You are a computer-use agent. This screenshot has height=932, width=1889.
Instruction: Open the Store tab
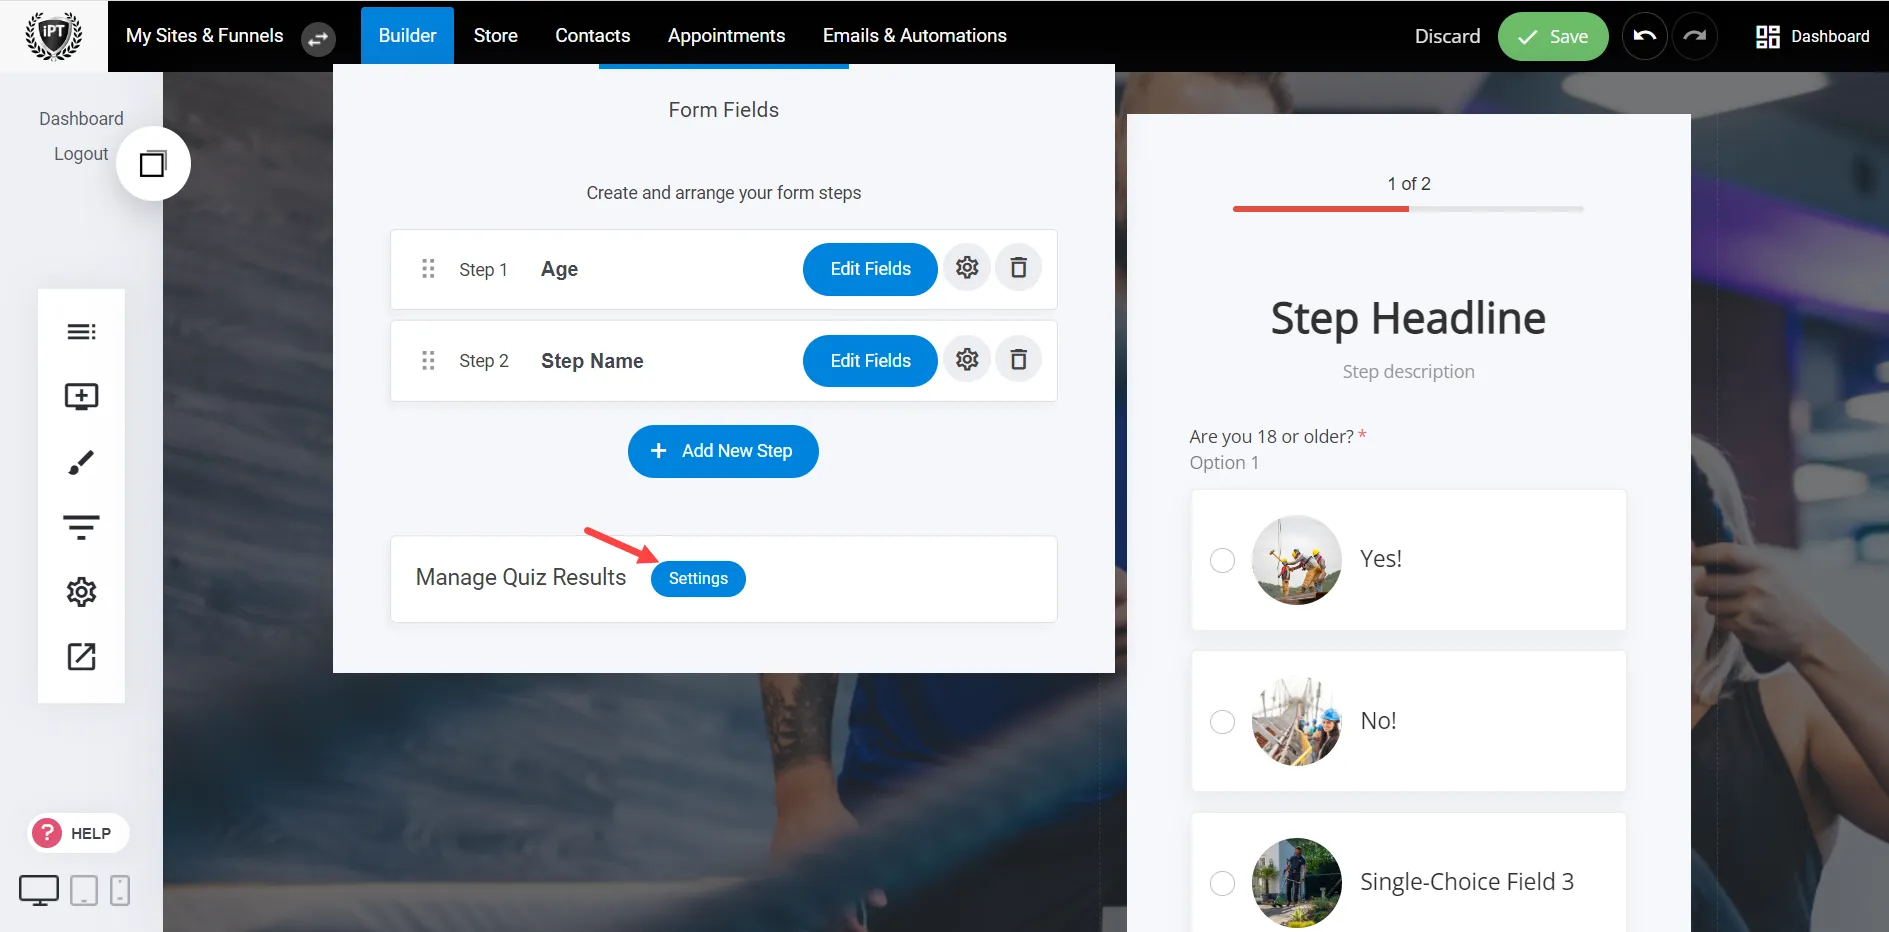pyautogui.click(x=495, y=35)
